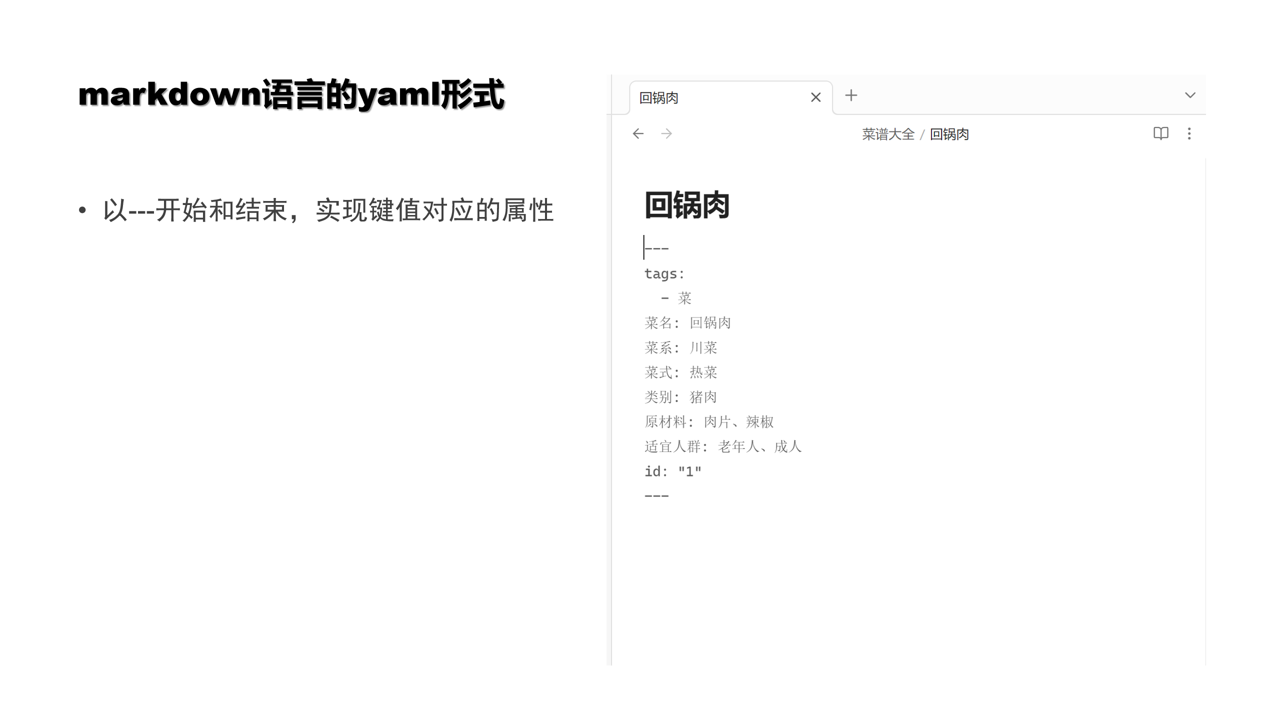Navigate back with the left arrow
1280x720 pixels.
coord(638,134)
